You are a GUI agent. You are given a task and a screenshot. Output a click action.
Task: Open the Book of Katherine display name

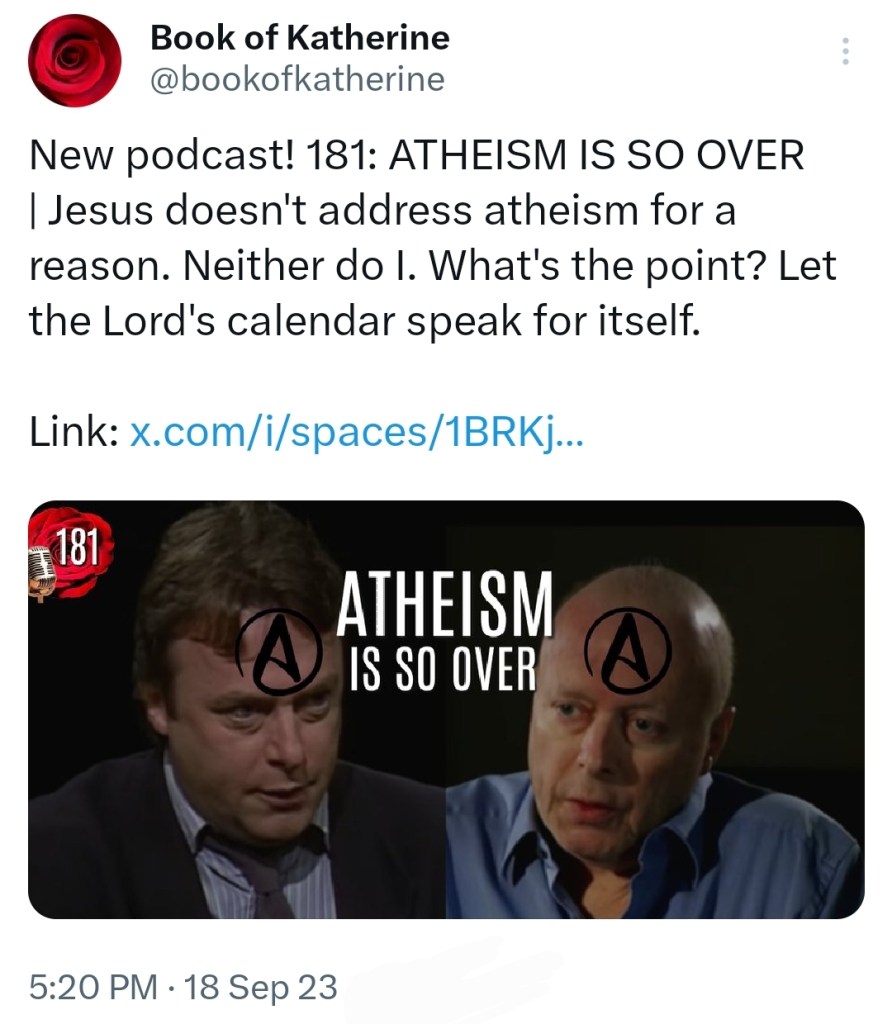(300, 37)
